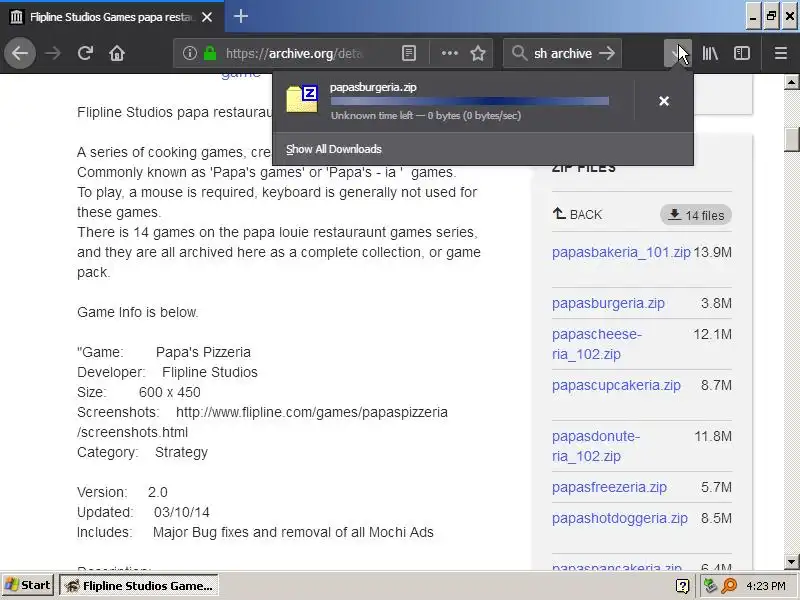The height and width of the screenshot is (600, 800).
Task: Select the Flipline Studios Games tab
Action: point(111,17)
